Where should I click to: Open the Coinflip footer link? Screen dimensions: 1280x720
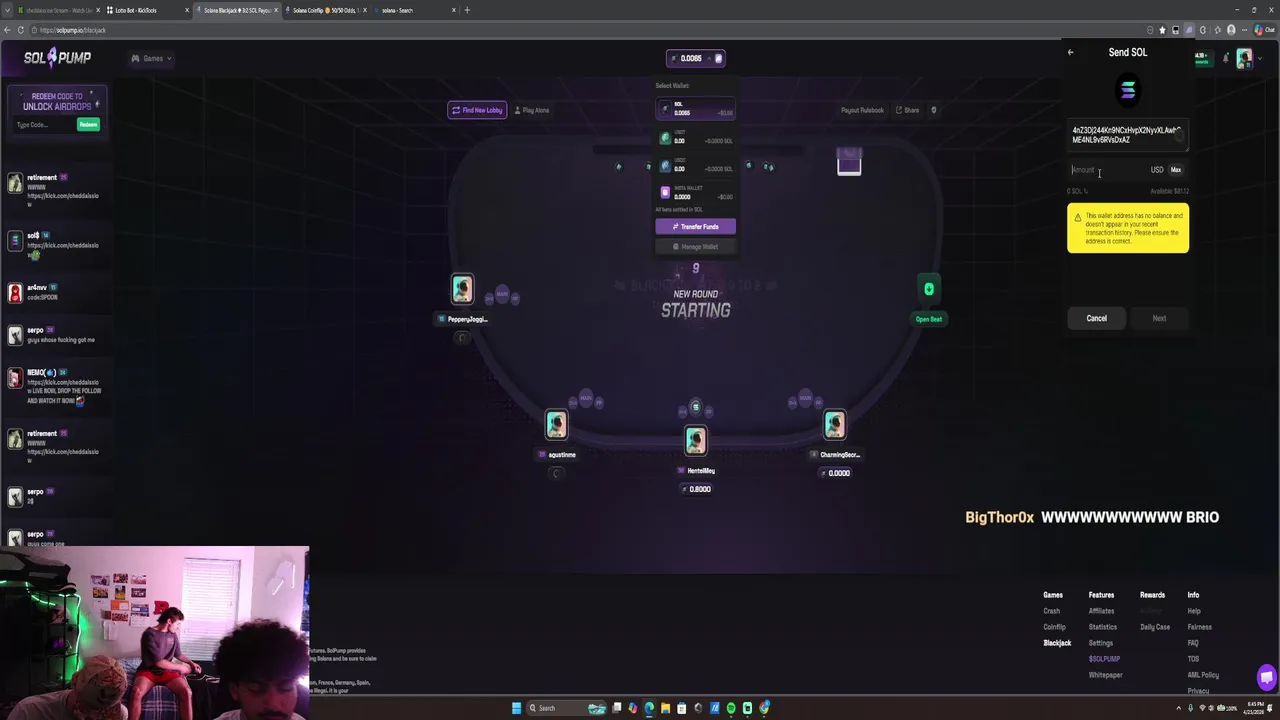pyautogui.click(x=1054, y=627)
